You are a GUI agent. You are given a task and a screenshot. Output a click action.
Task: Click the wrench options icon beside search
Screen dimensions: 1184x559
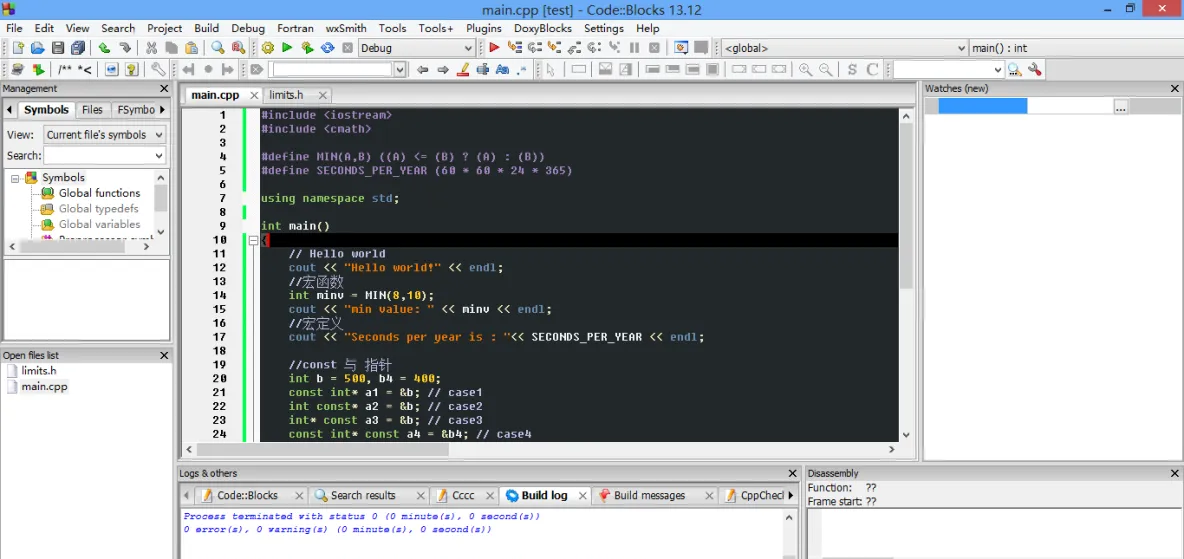(x=1034, y=69)
